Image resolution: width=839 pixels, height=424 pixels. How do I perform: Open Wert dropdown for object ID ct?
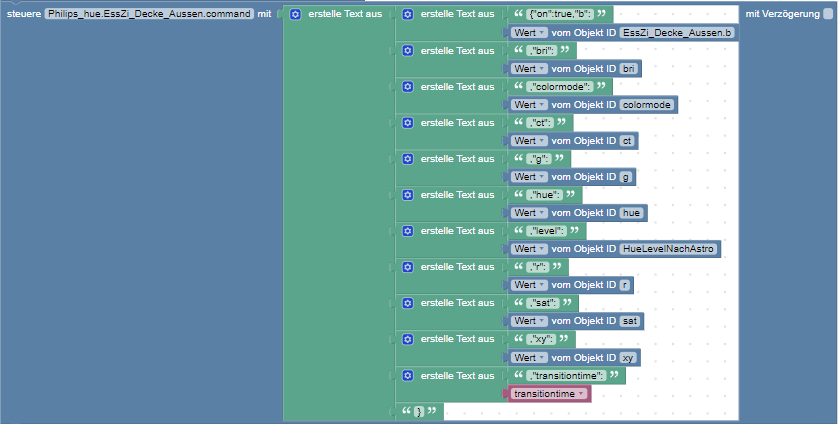pos(529,141)
